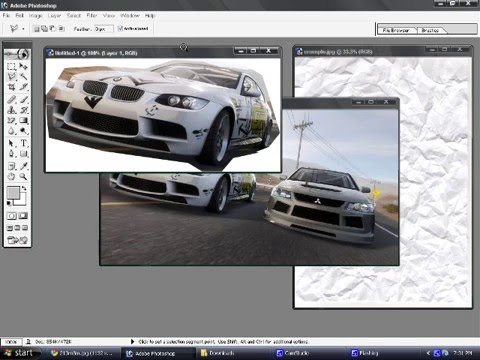Select the Eraser tool
This screenshot has height=360, width=480.
tap(11, 120)
